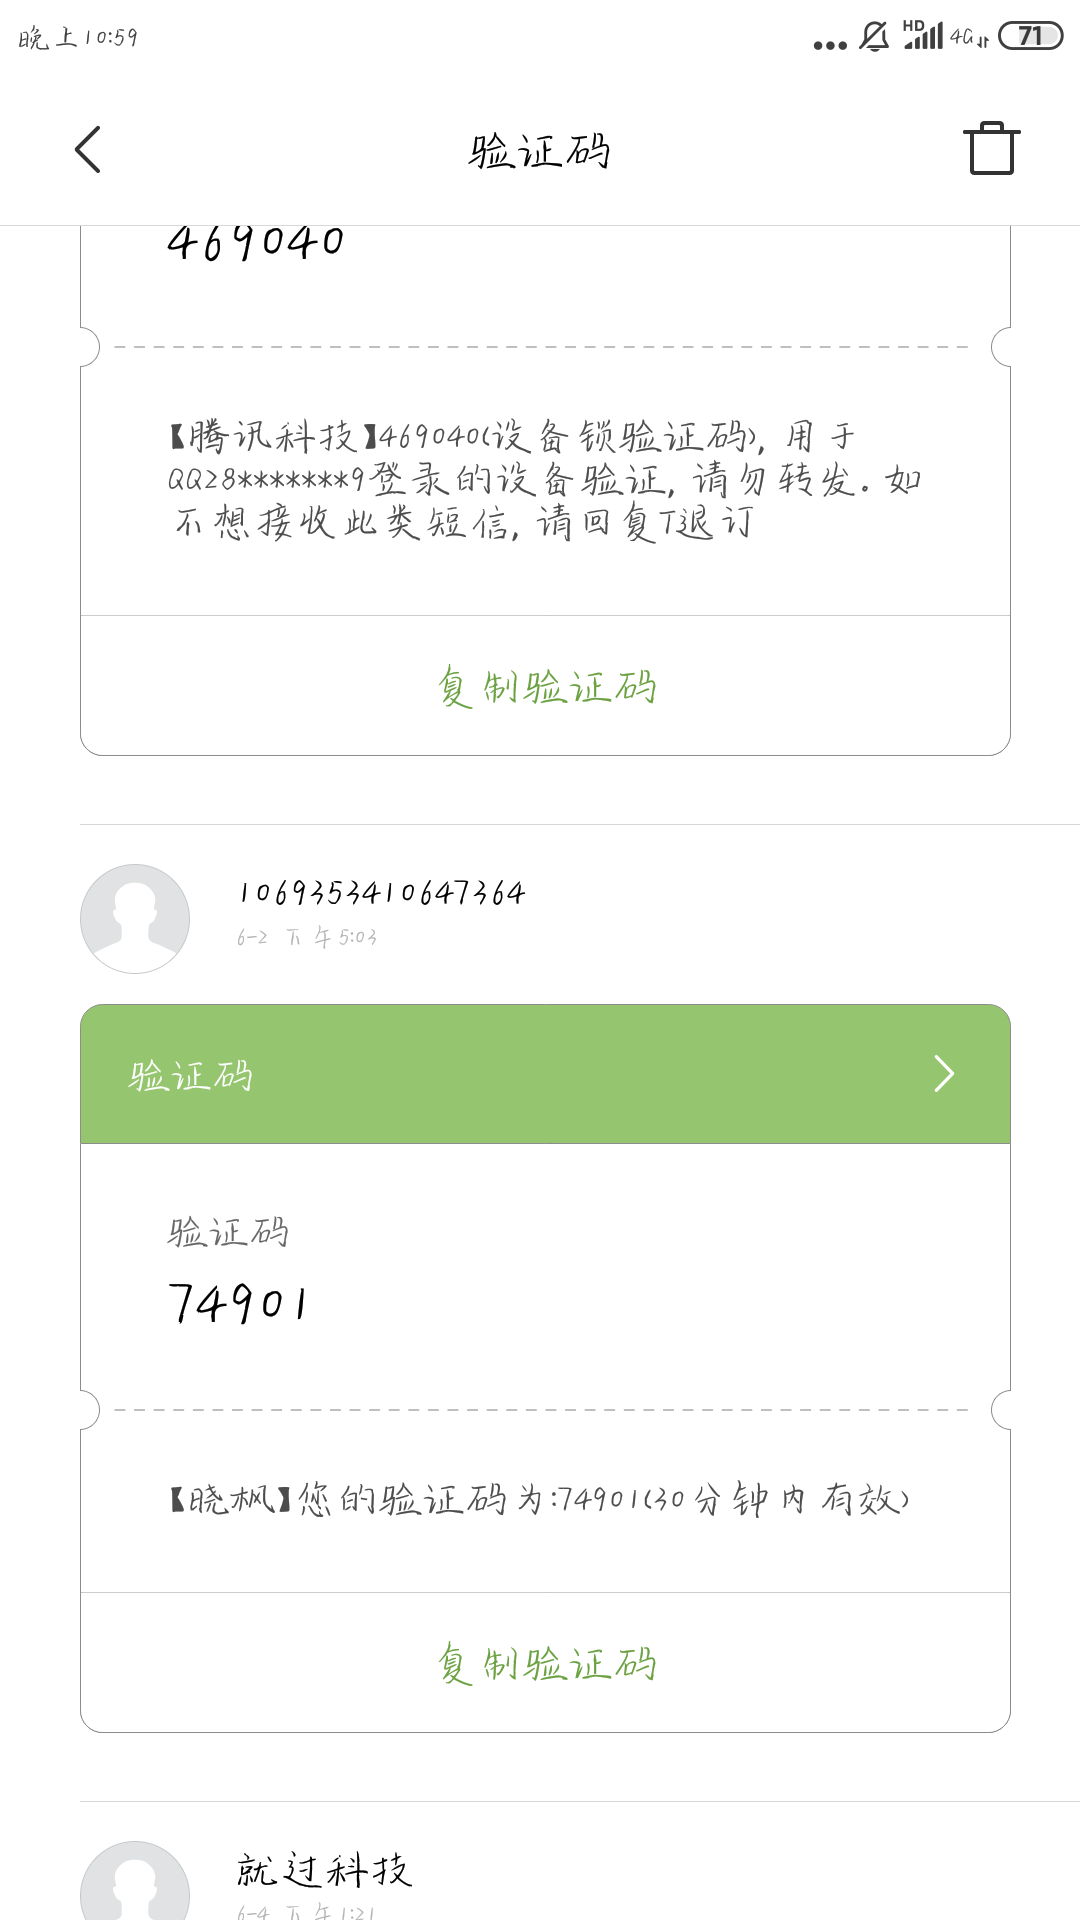Tap the battery indicator showing 71
This screenshot has width=1080, height=1920.
[x=1030, y=36]
